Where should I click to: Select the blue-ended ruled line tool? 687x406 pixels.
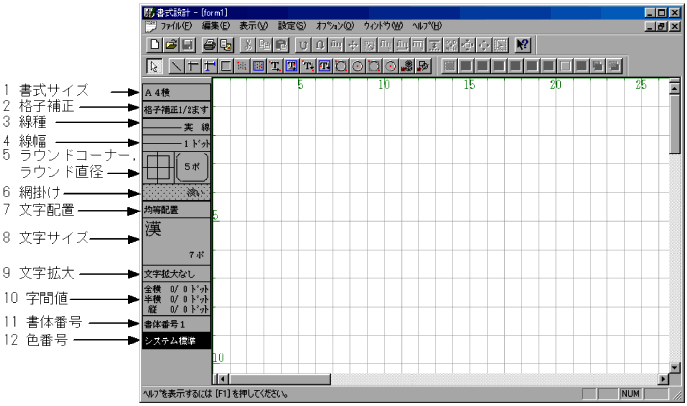209,66
